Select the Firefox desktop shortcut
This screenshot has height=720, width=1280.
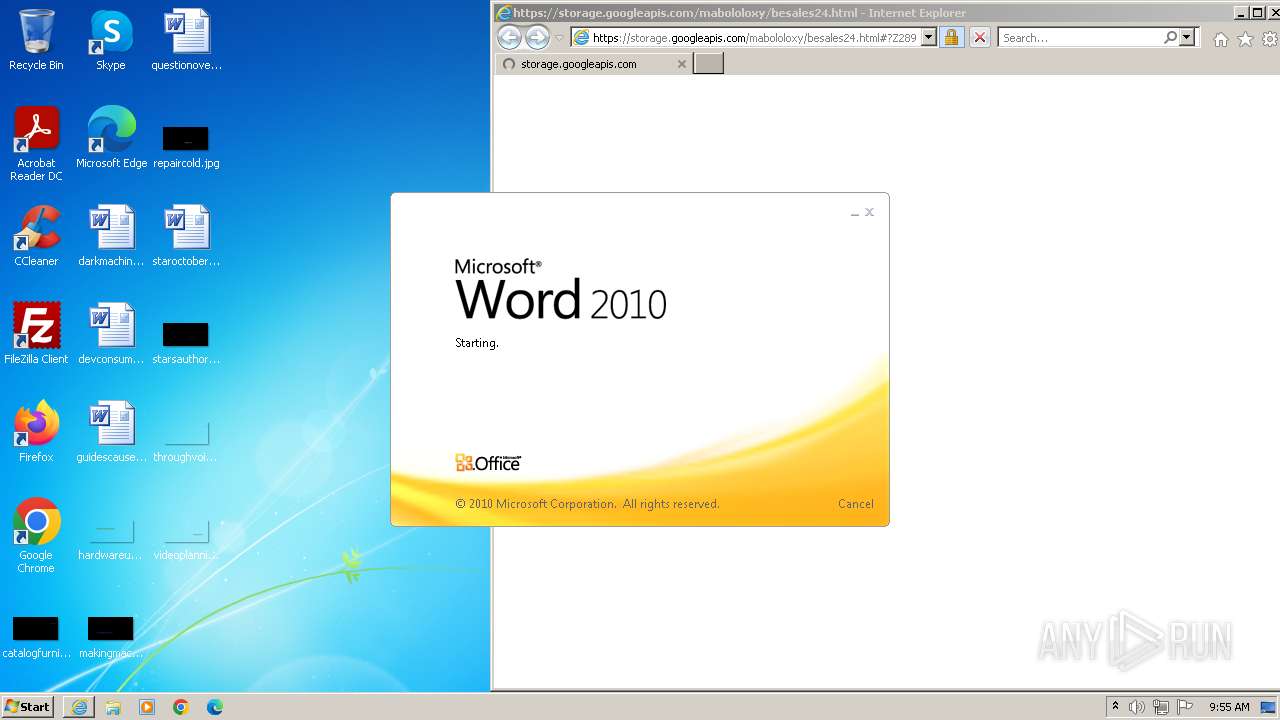pyautogui.click(x=36, y=432)
